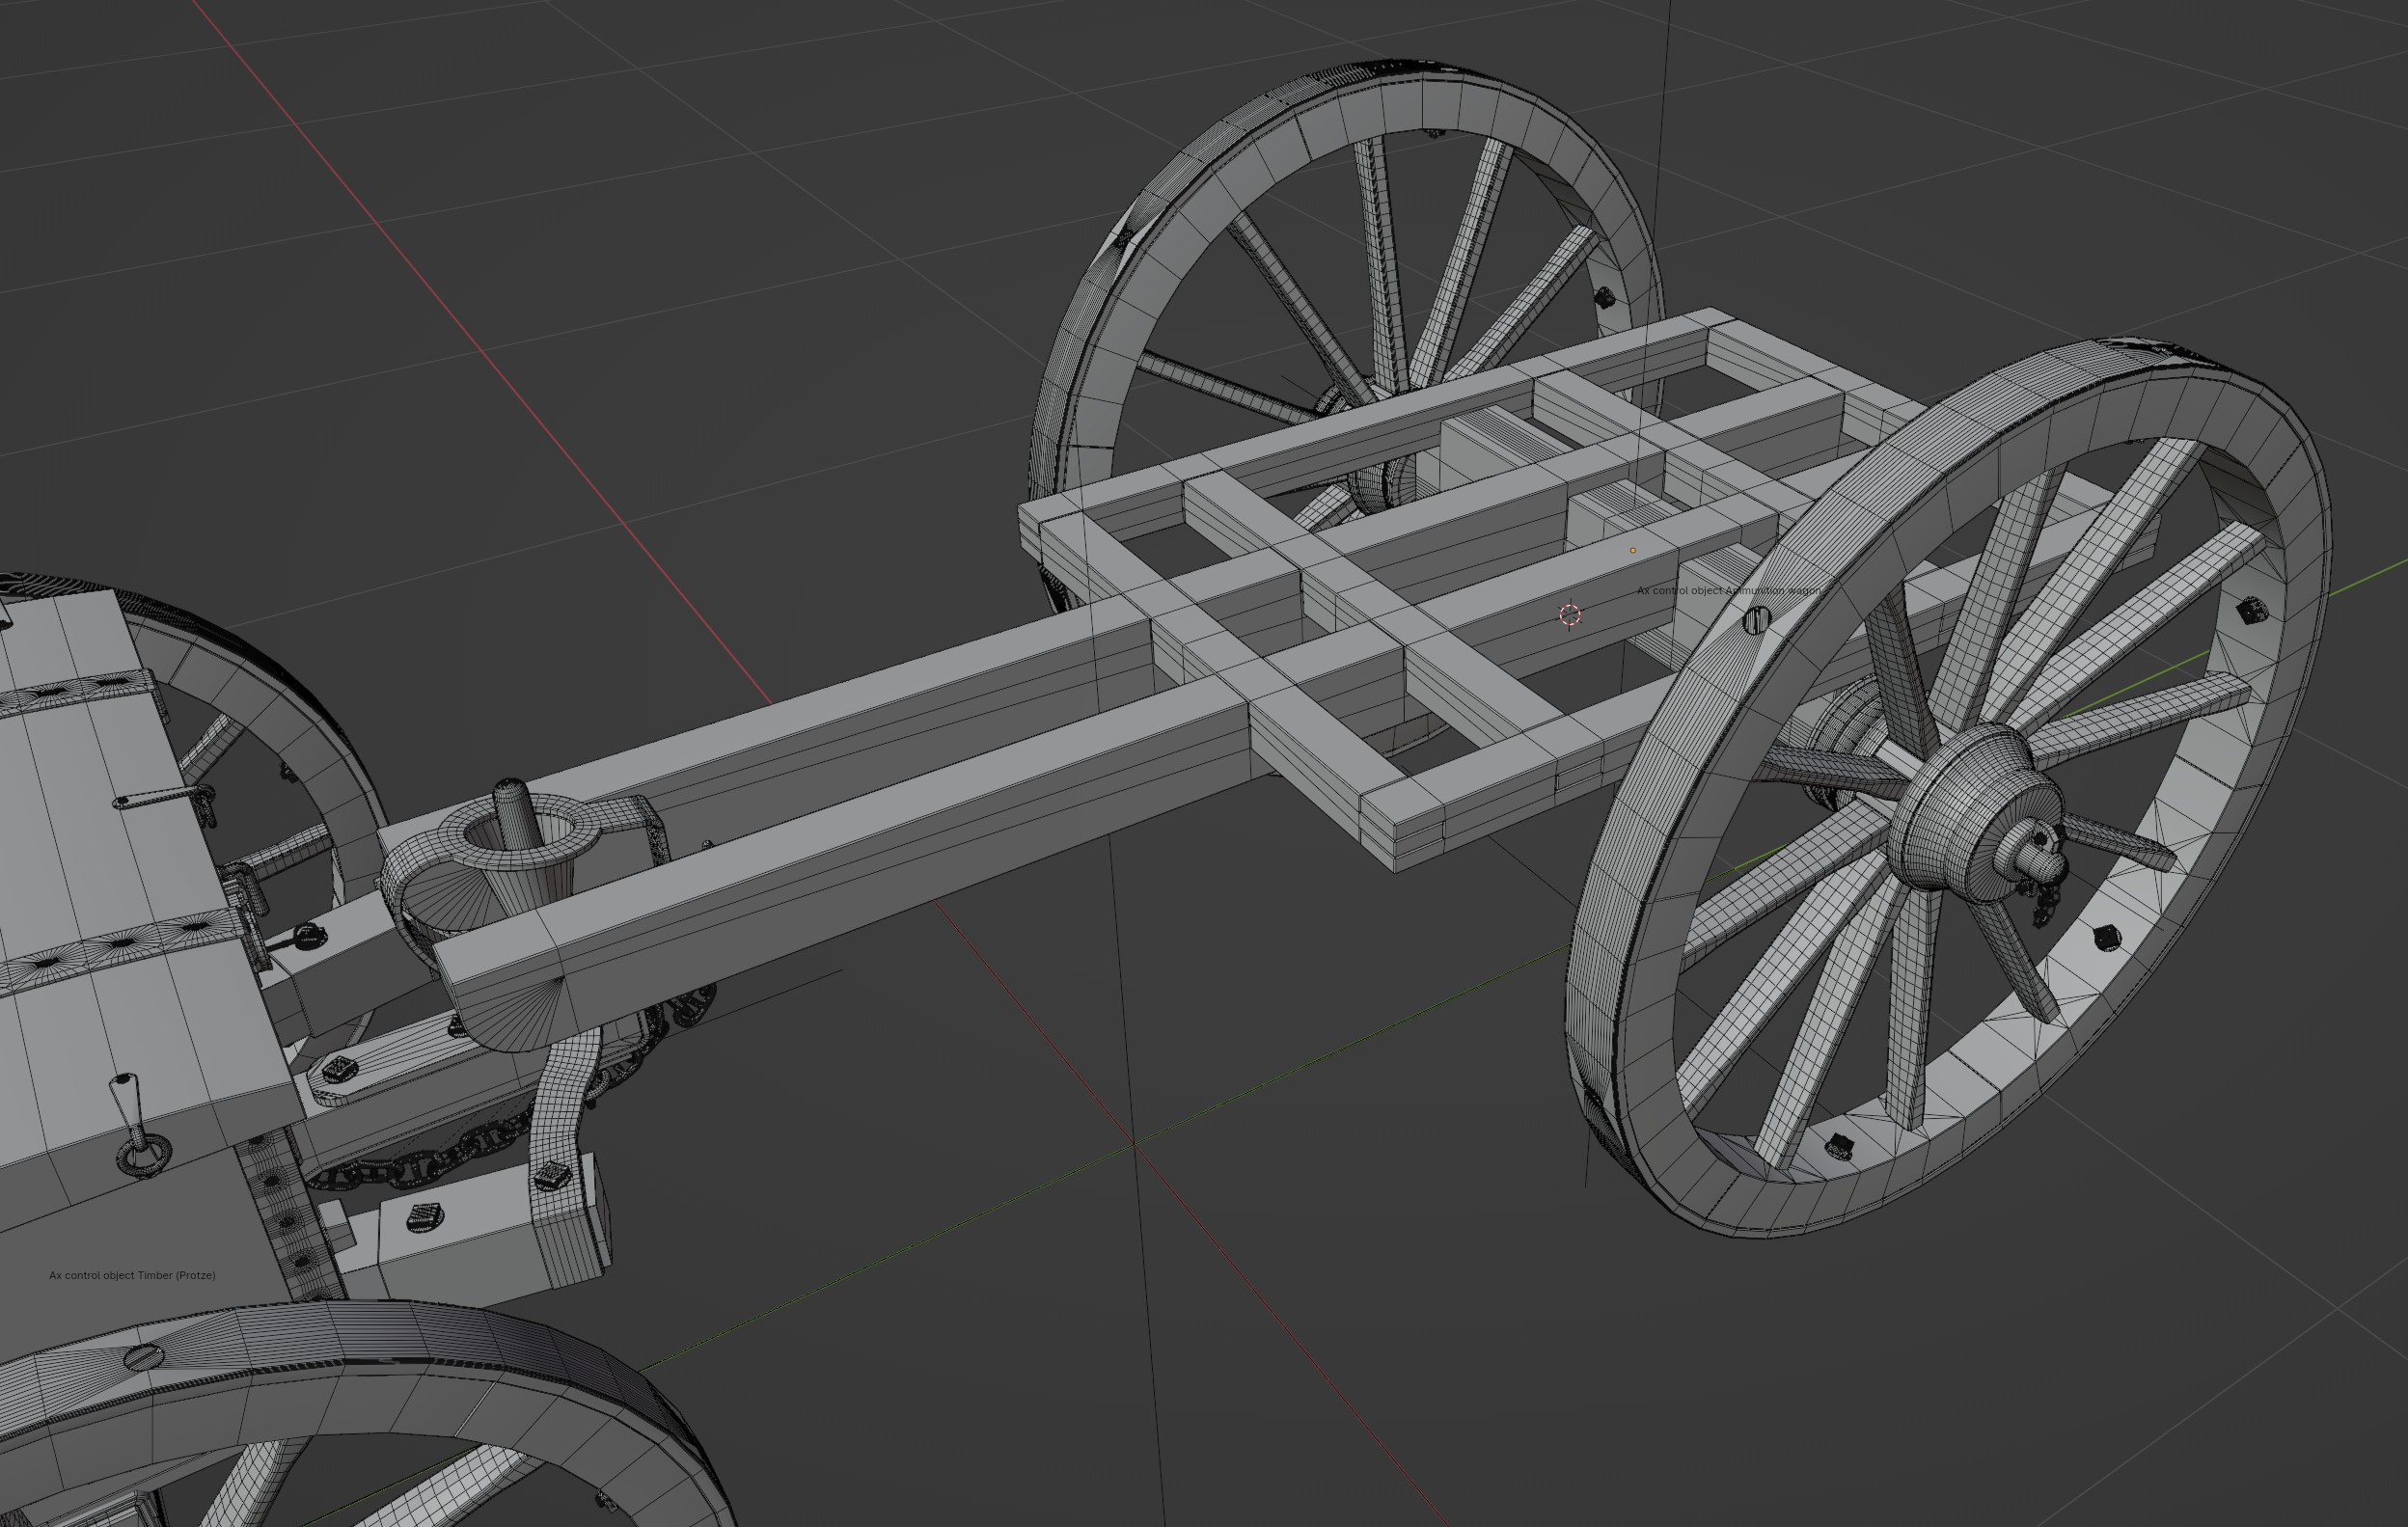Click the rim bolt at the near wheel's bottom
Image resolution: width=2408 pixels, height=1527 pixels.
click(1838, 1146)
